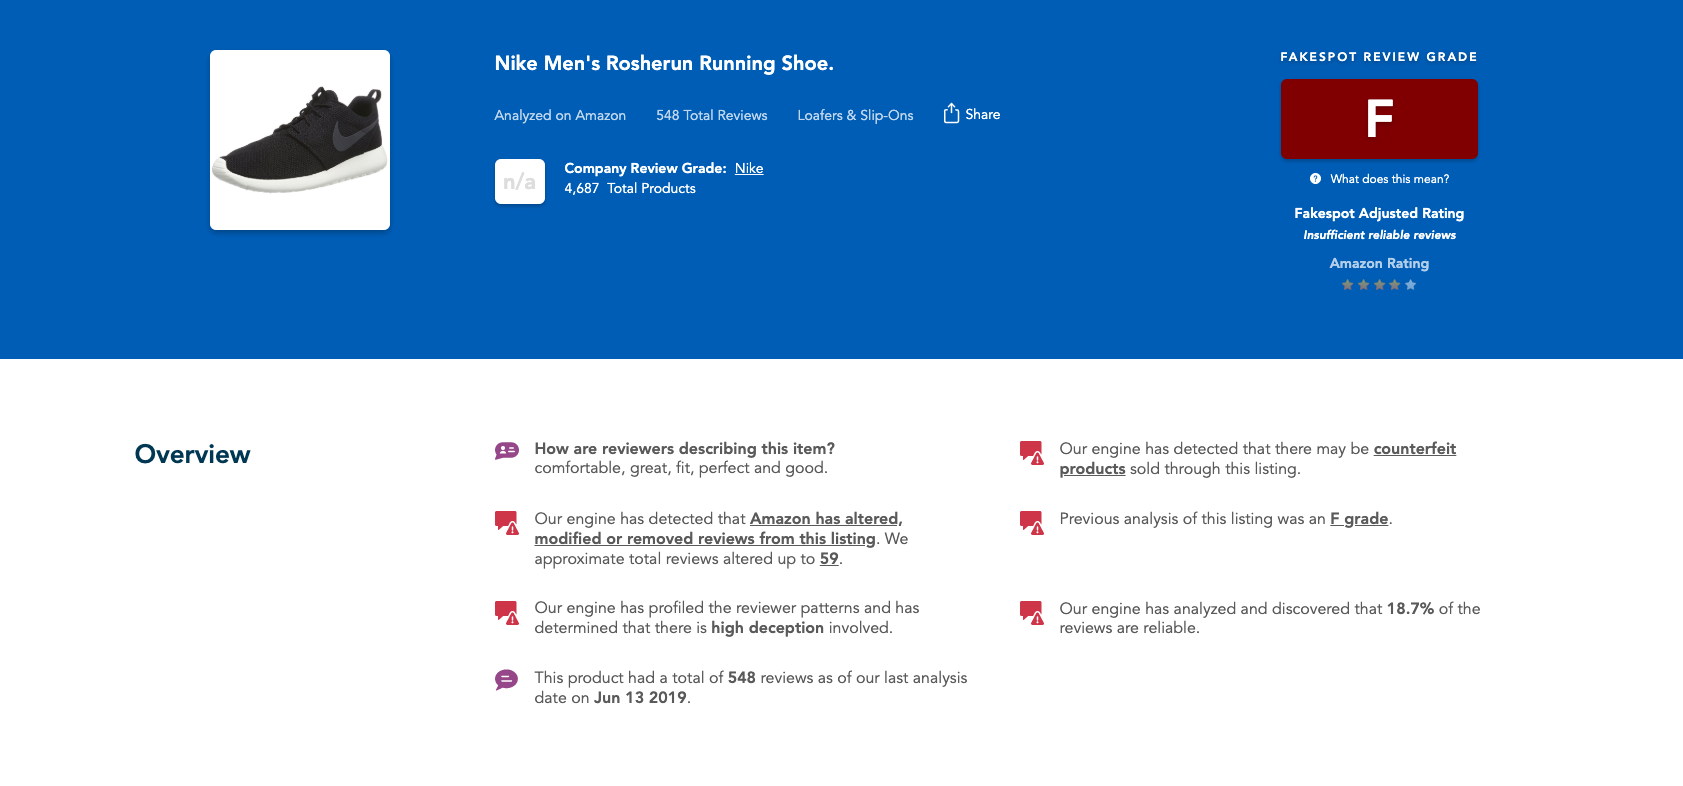Click the warning icon beside 18.7% reliable
1683x786 pixels.
[x=1032, y=612]
